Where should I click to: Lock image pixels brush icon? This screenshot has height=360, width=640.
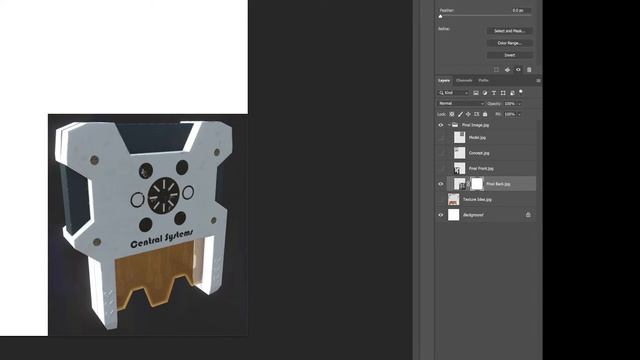coord(460,114)
